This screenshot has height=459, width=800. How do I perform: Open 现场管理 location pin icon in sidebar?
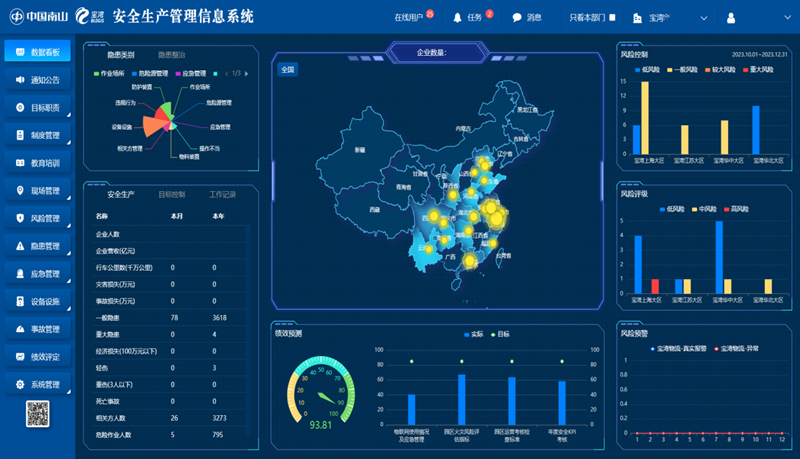click(x=20, y=190)
